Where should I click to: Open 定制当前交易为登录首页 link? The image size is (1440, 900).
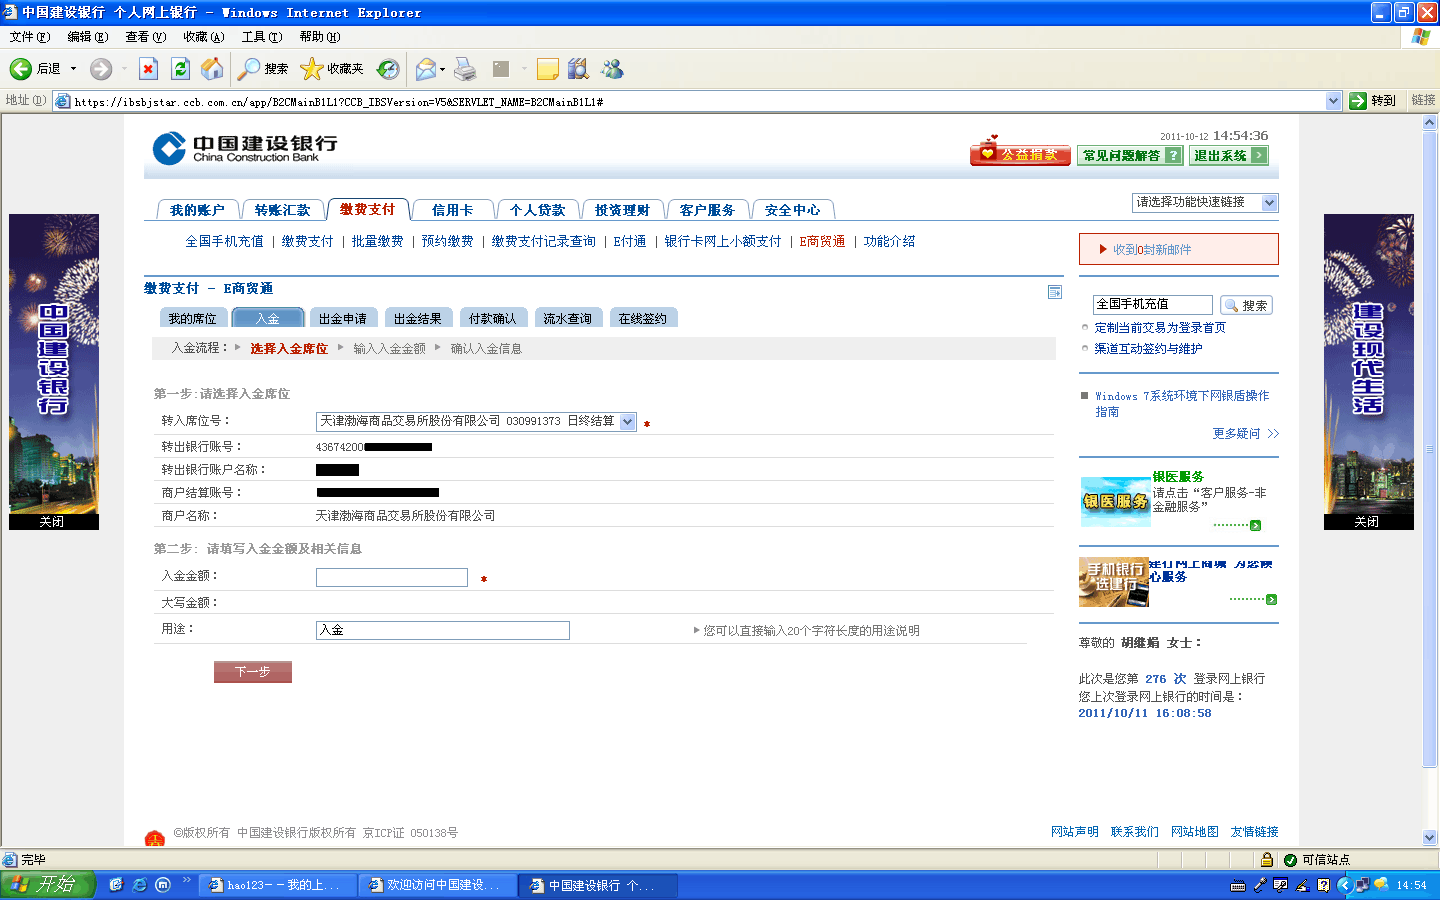(1160, 328)
